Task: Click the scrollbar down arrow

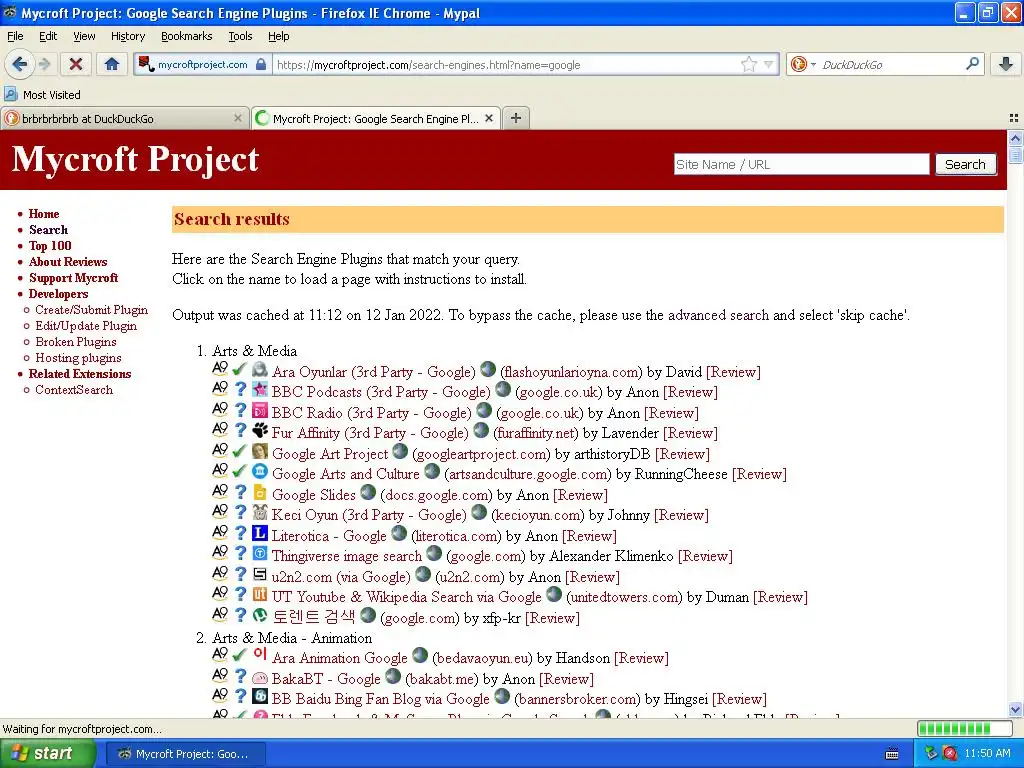Action: pyautogui.click(x=1015, y=710)
